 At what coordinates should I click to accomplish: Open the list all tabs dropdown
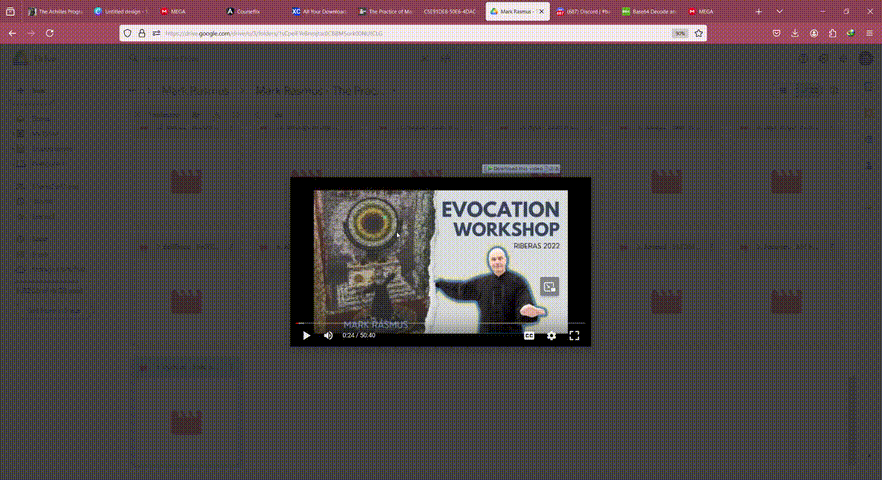click(x=779, y=11)
